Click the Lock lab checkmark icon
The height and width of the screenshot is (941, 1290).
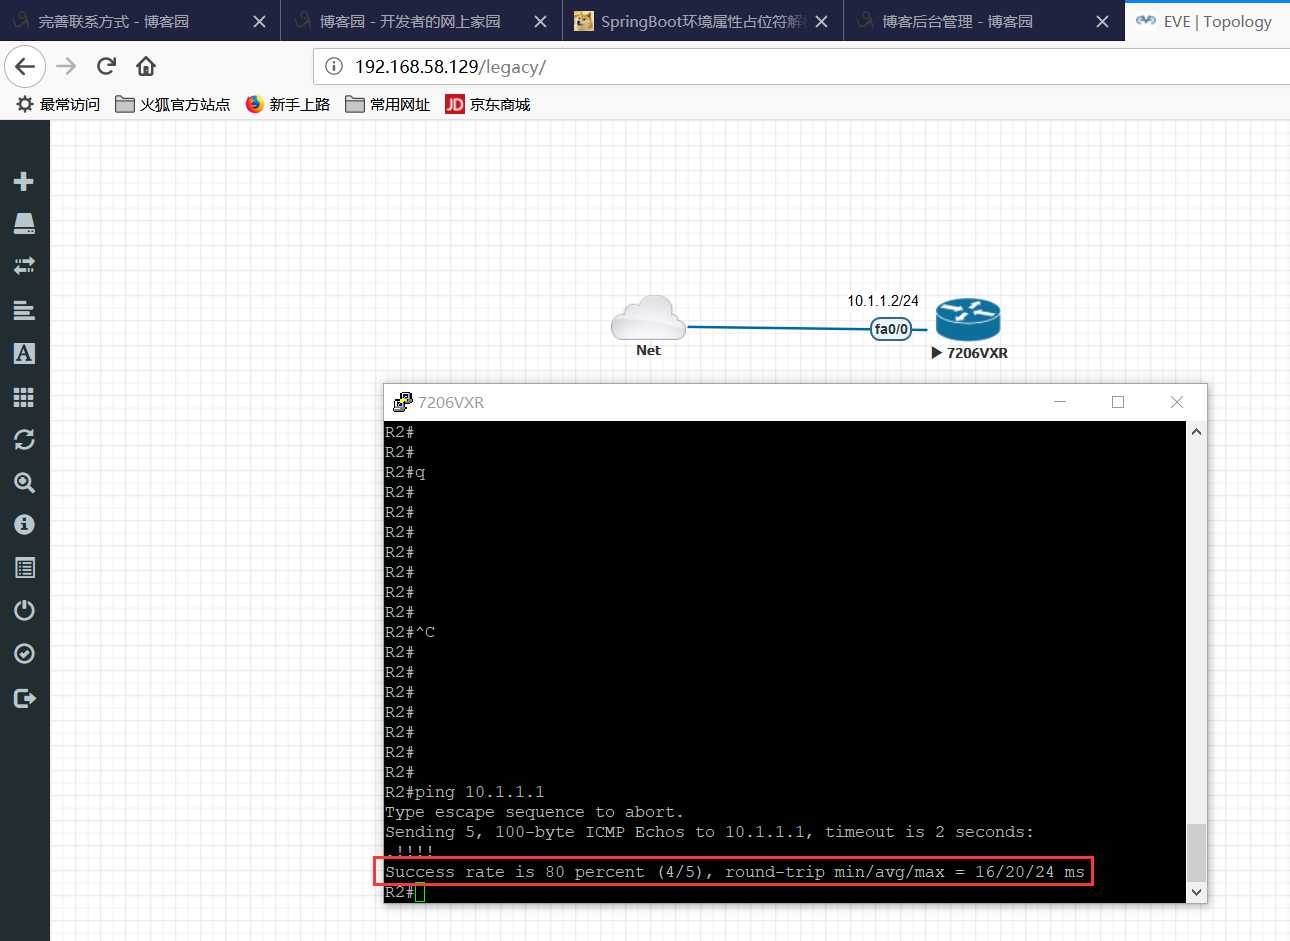coord(24,654)
